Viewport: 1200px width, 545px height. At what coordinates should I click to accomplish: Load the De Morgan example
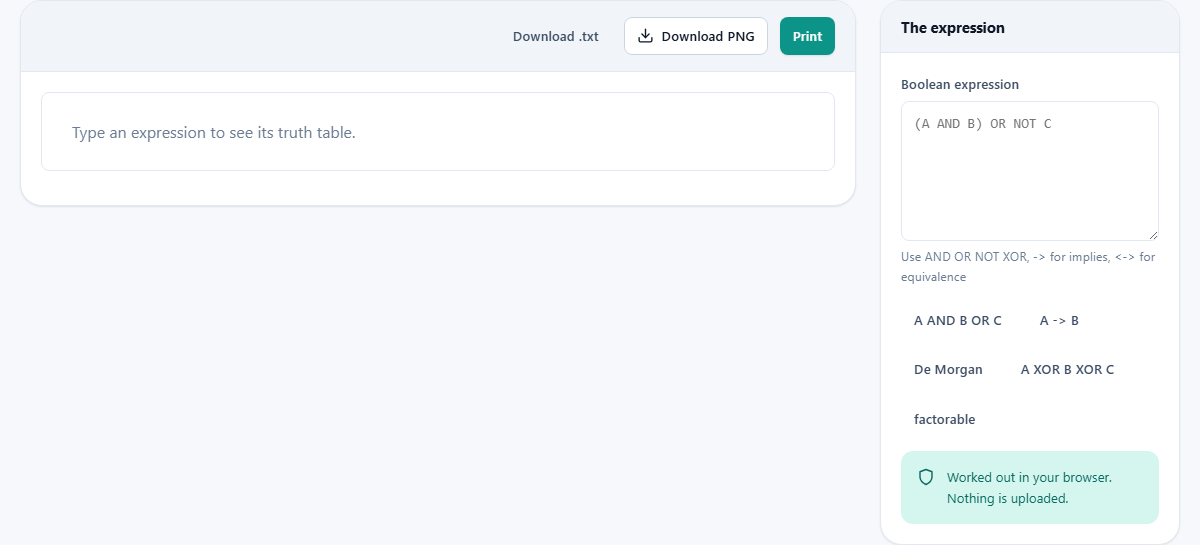948,370
